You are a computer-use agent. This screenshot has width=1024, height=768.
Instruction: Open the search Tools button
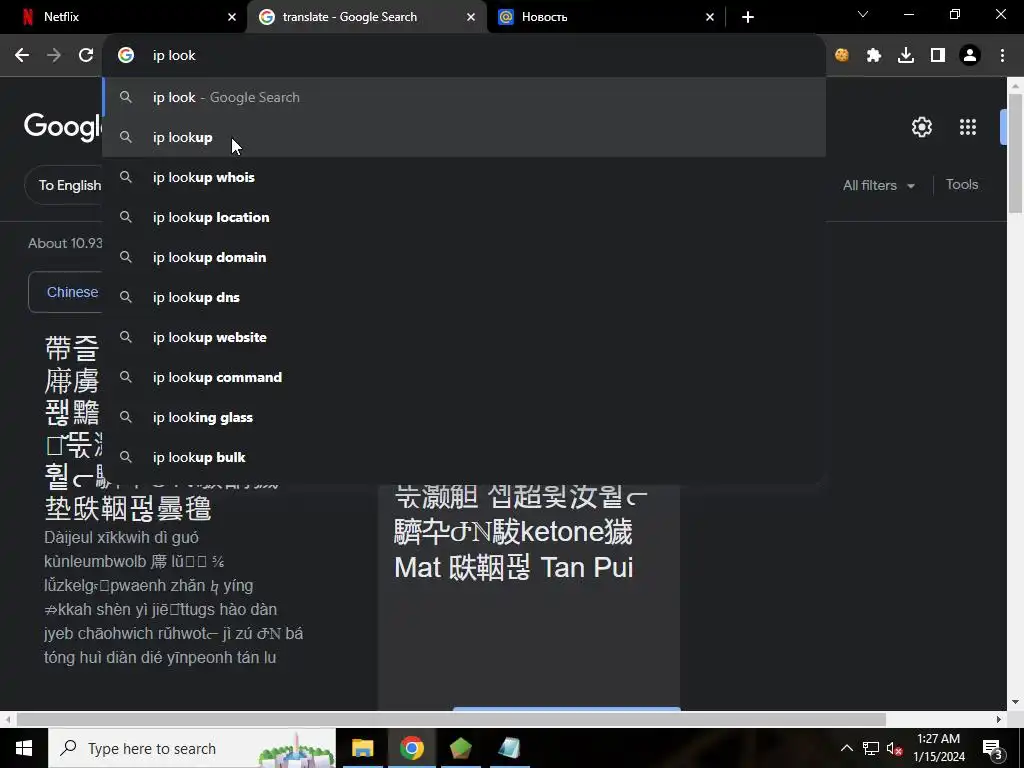pyautogui.click(x=962, y=185)
